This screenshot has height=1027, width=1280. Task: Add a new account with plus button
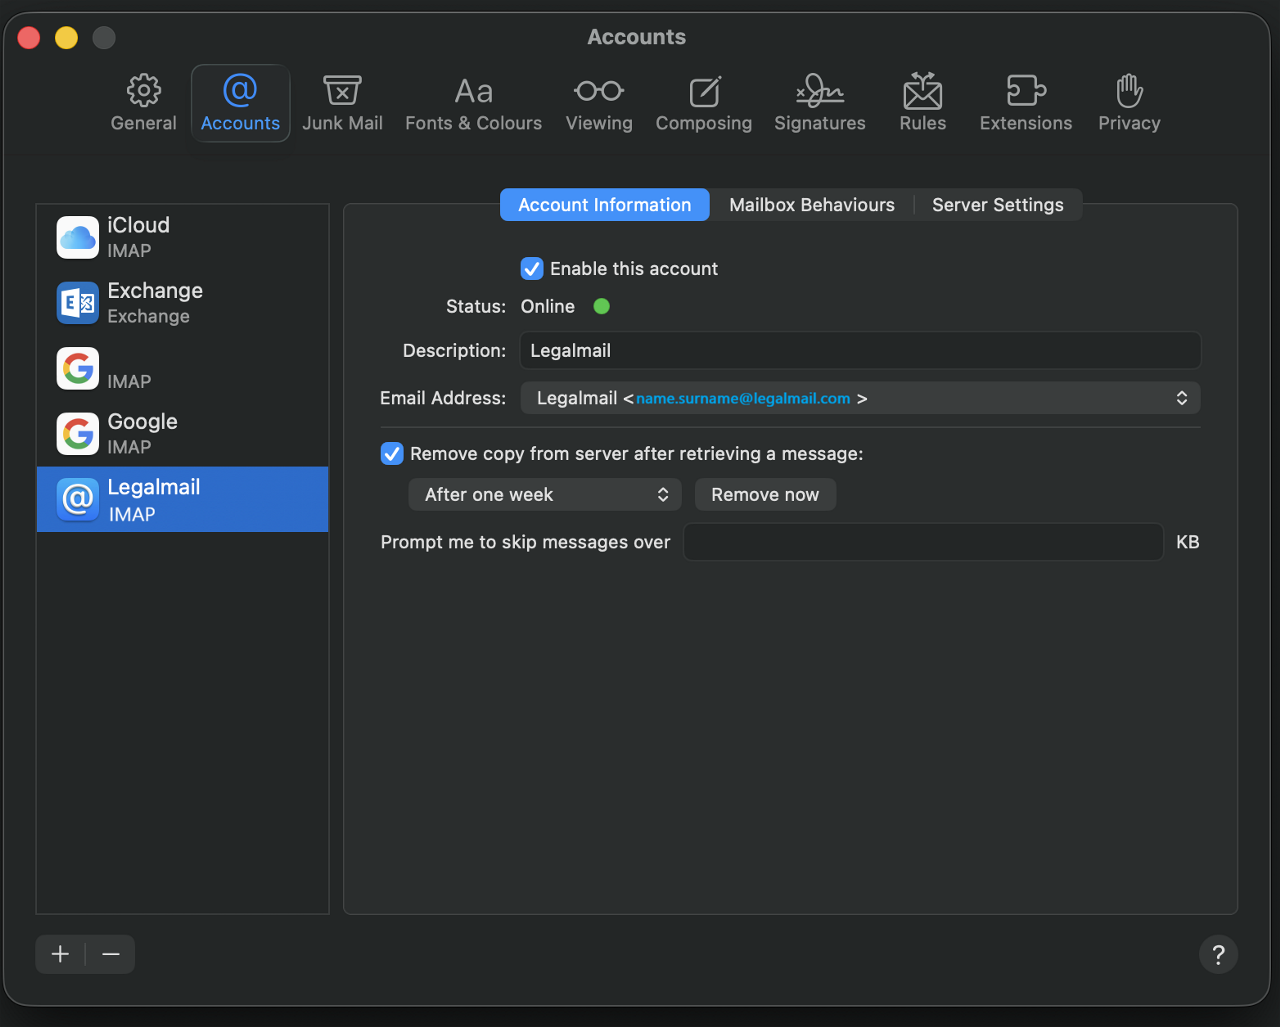pyautogui.click(x=61, y=954)
